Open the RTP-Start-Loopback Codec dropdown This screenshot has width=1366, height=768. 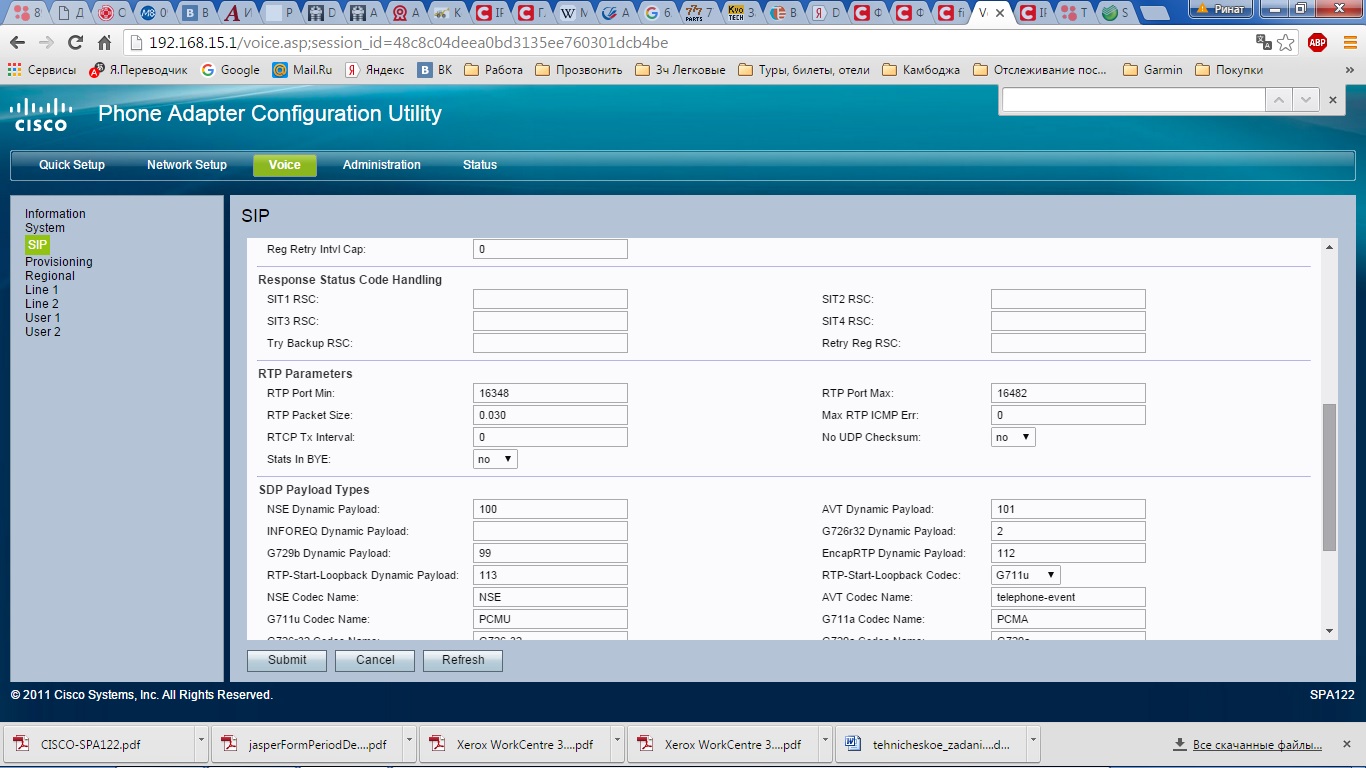[x=1026, y=575]
